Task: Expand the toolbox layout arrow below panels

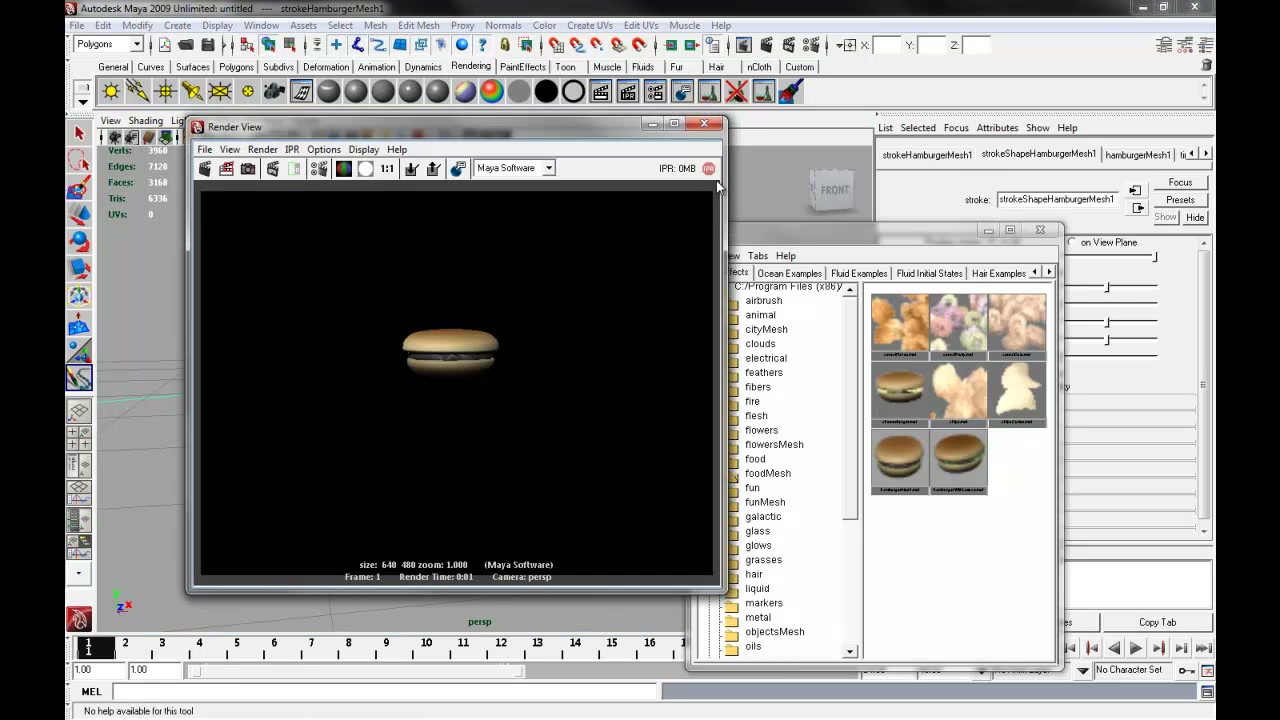Action: click(x=78, y=574)
